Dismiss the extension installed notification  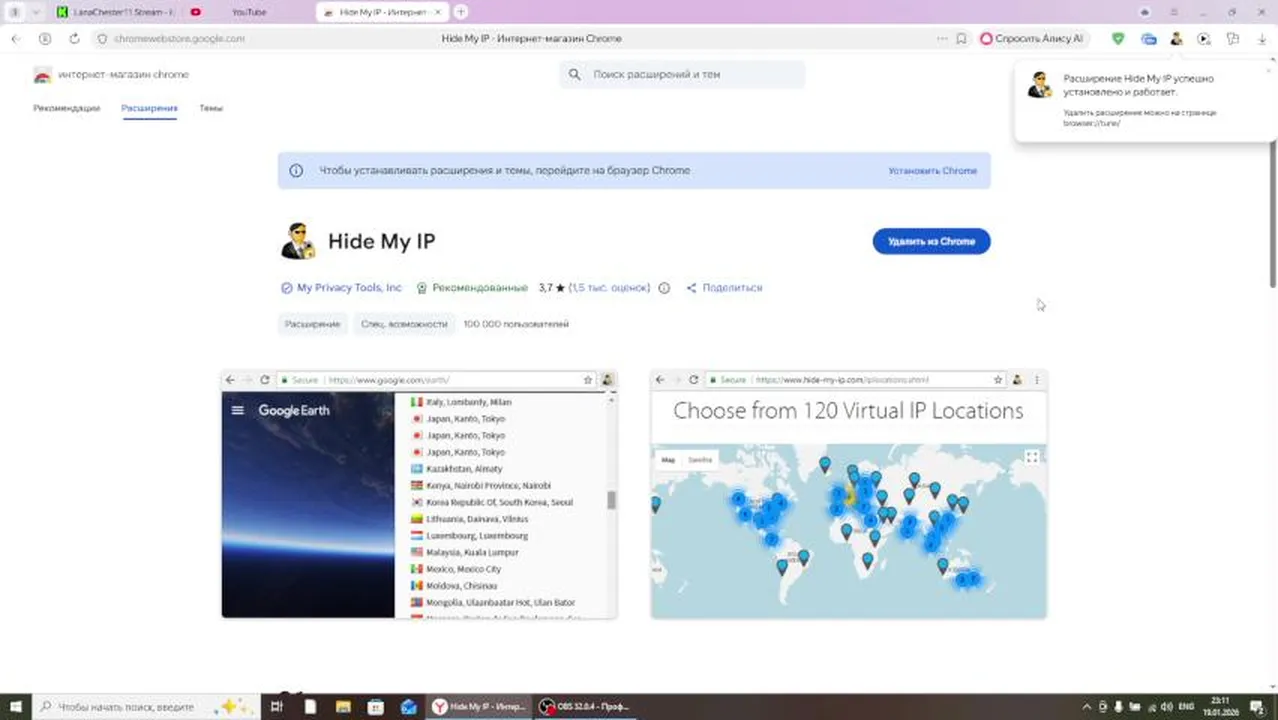1269,70
